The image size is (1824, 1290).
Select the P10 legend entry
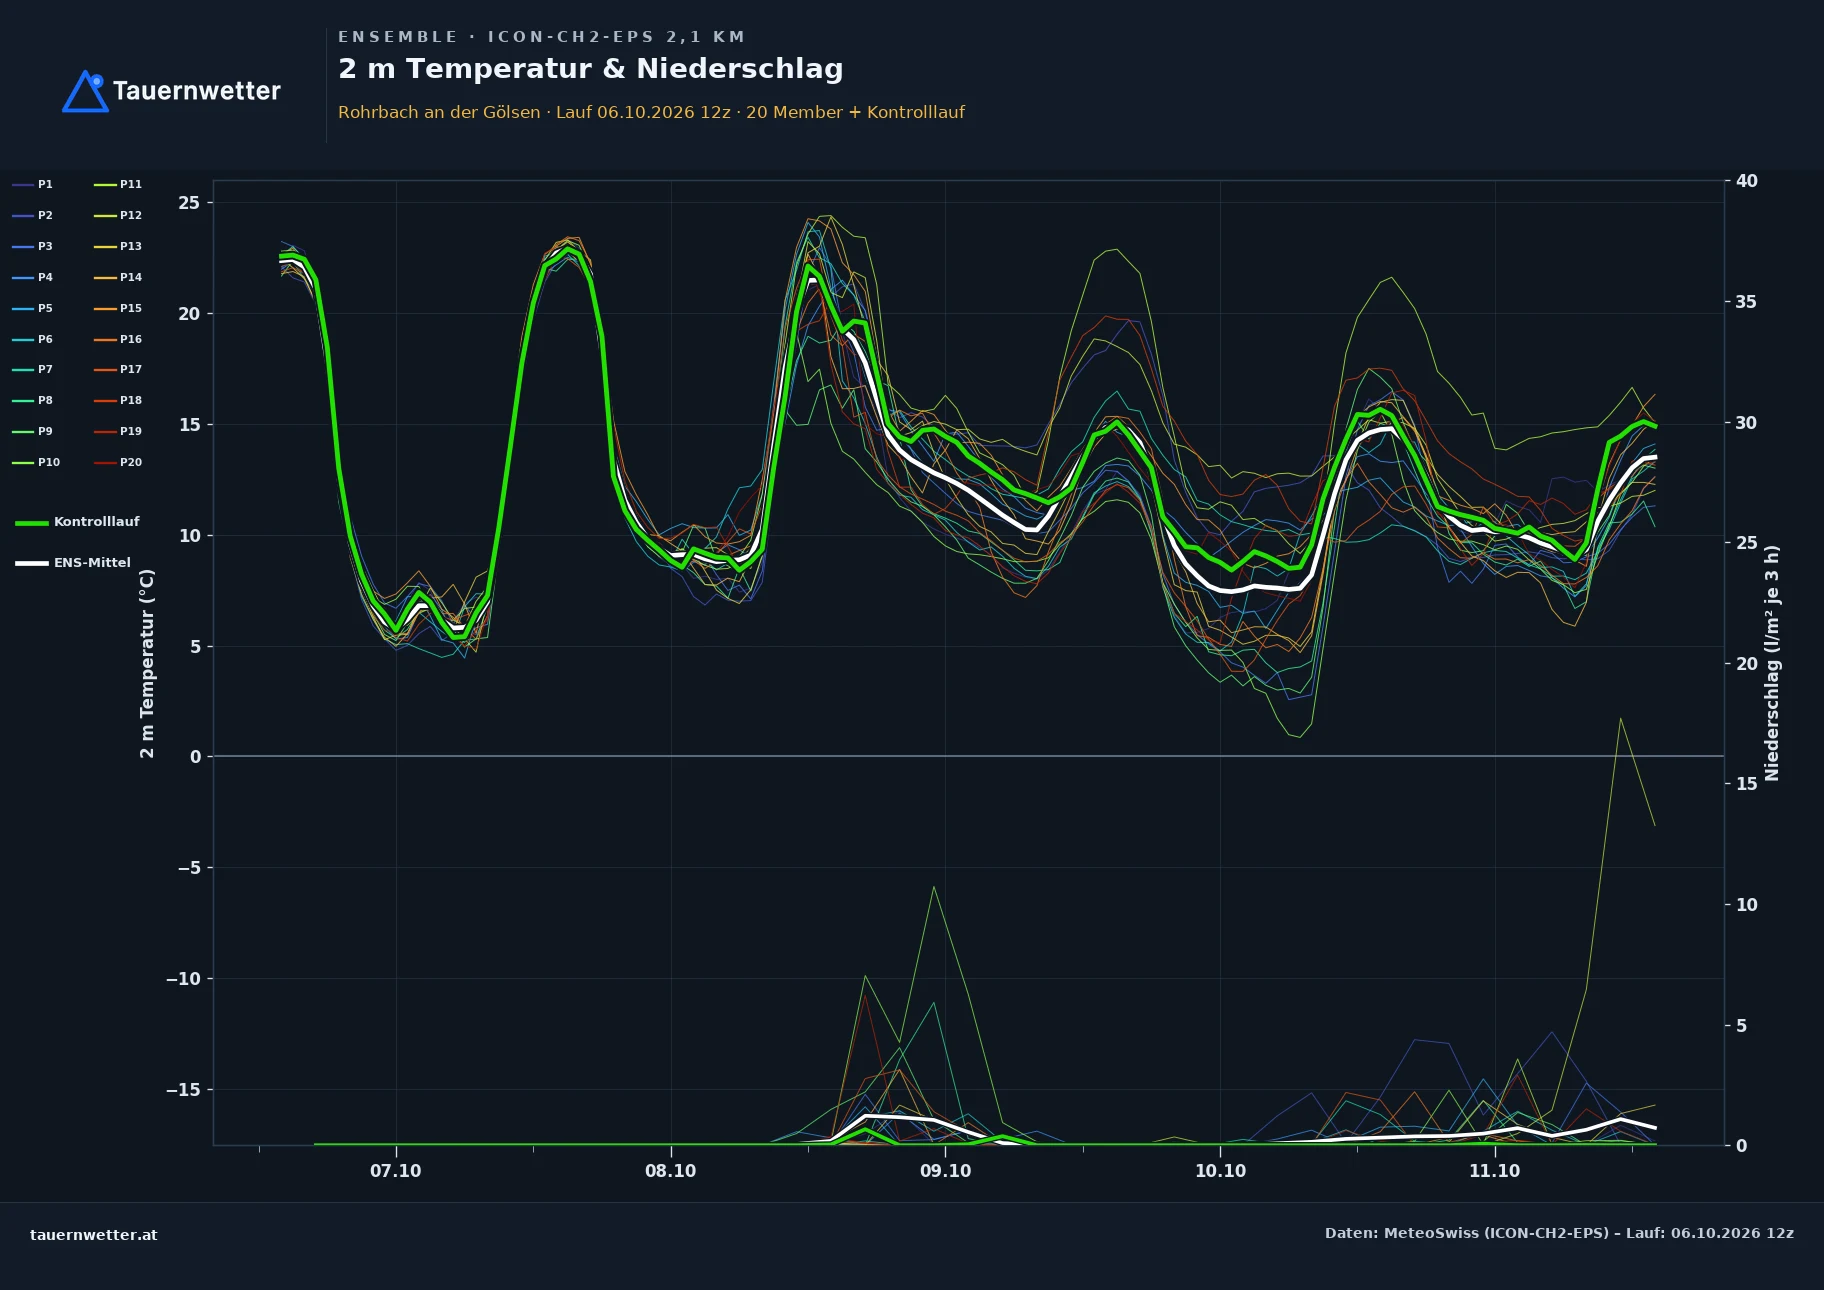(36, 462)
